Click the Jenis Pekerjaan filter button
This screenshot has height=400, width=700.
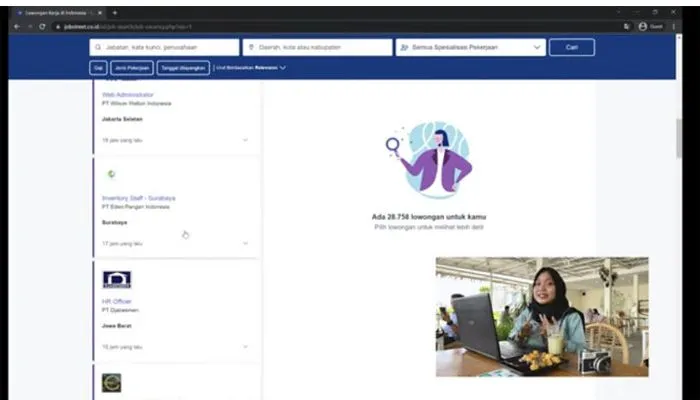pos(132,68)
